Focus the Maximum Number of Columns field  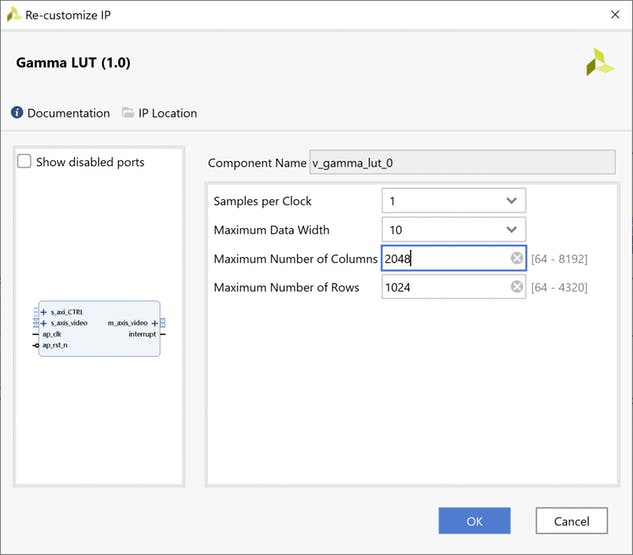445,258
